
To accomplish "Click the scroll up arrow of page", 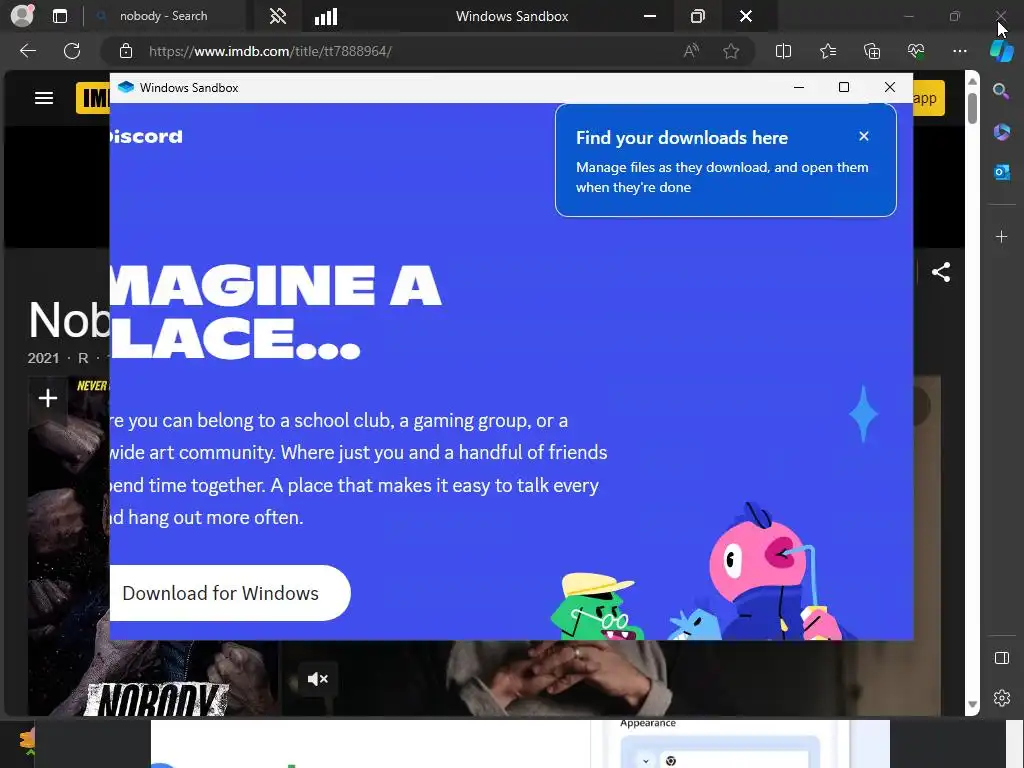I will point(972,81).
